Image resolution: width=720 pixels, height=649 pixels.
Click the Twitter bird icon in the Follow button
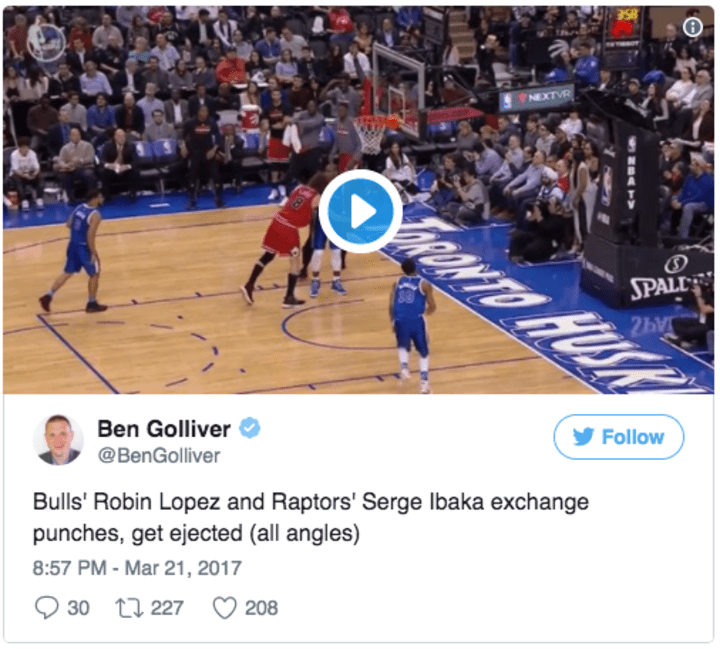coord(583,437)
